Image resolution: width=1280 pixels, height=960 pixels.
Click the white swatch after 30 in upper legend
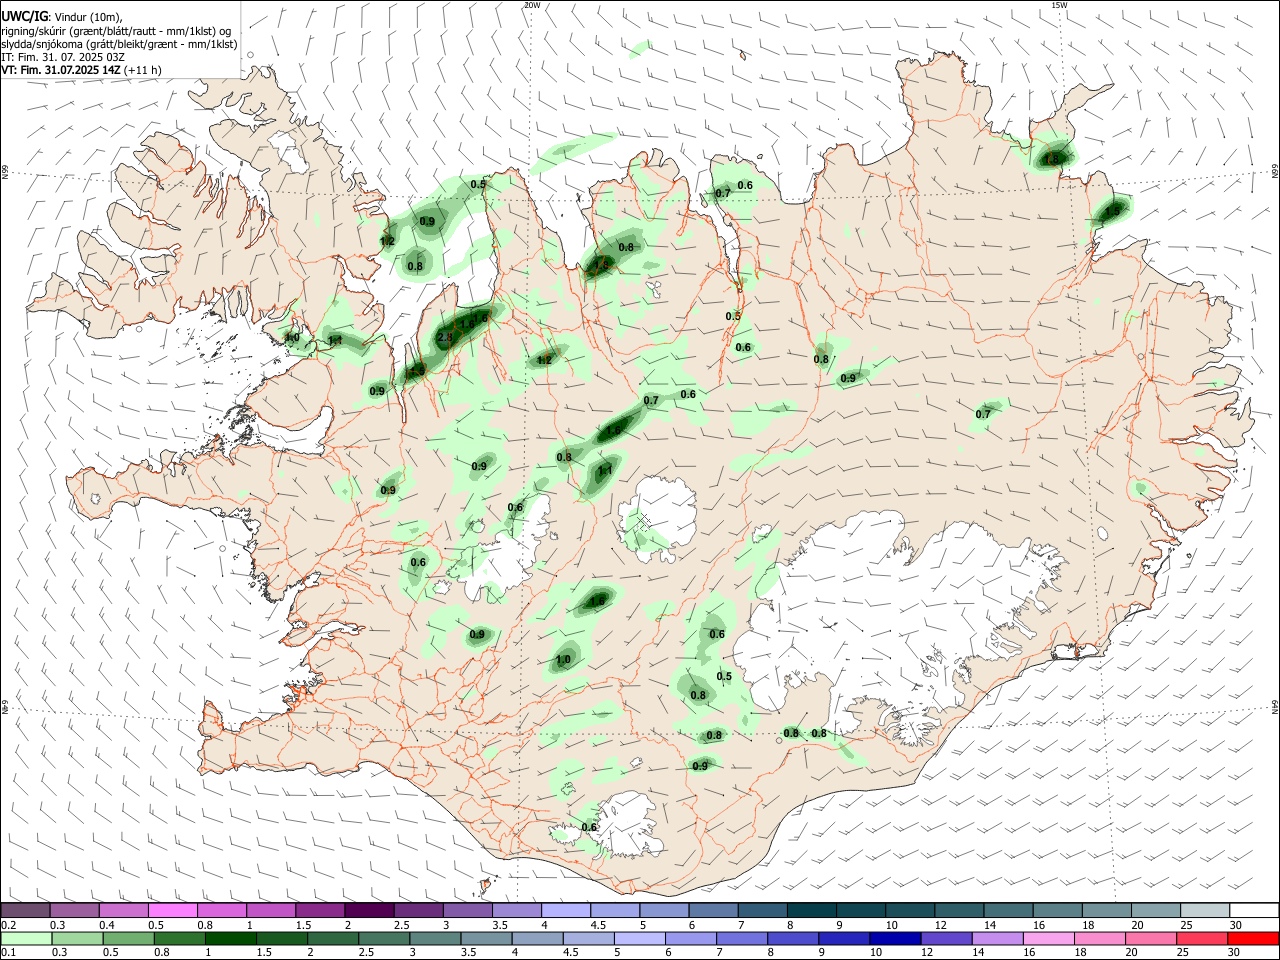click(1253, 910)
